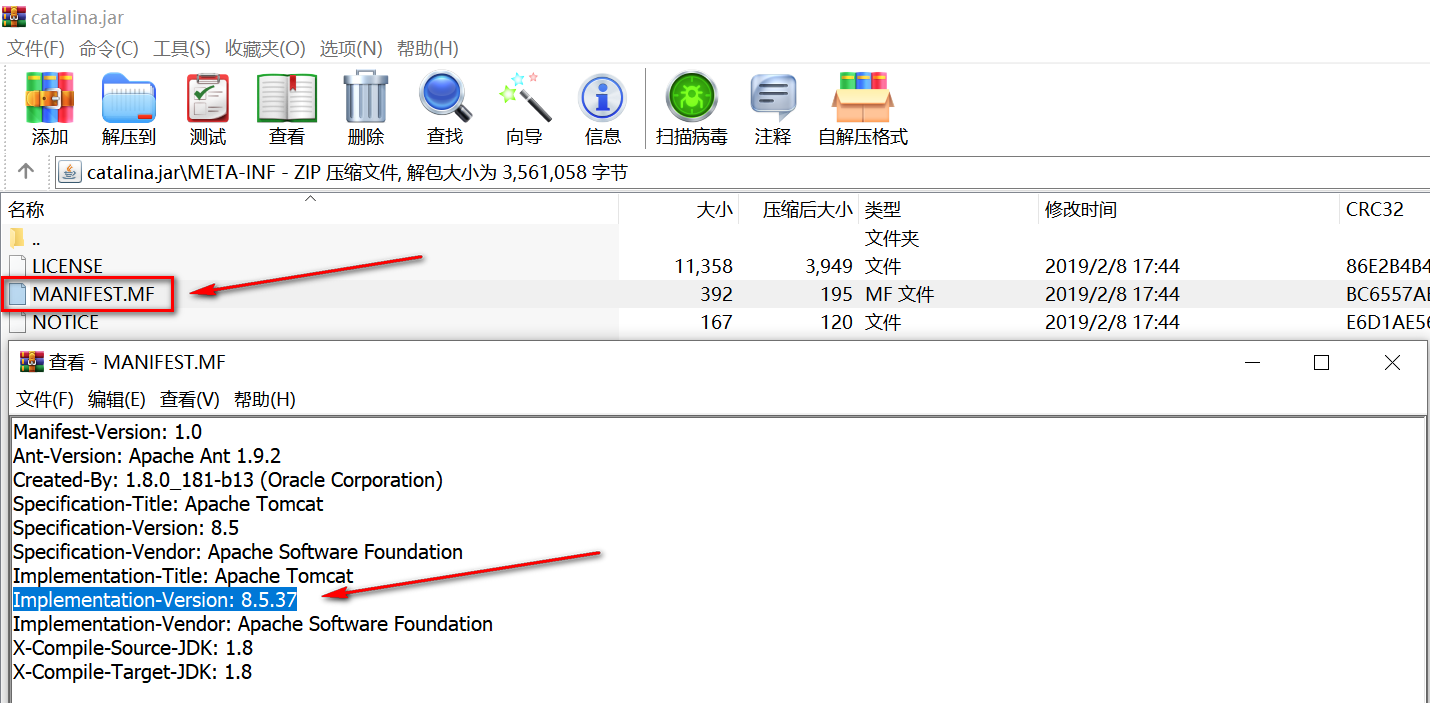Click the 'Created-By: 1.8.0_181-b13' line
Viewport: 1430px width, 703px height.
pos(228,480)
